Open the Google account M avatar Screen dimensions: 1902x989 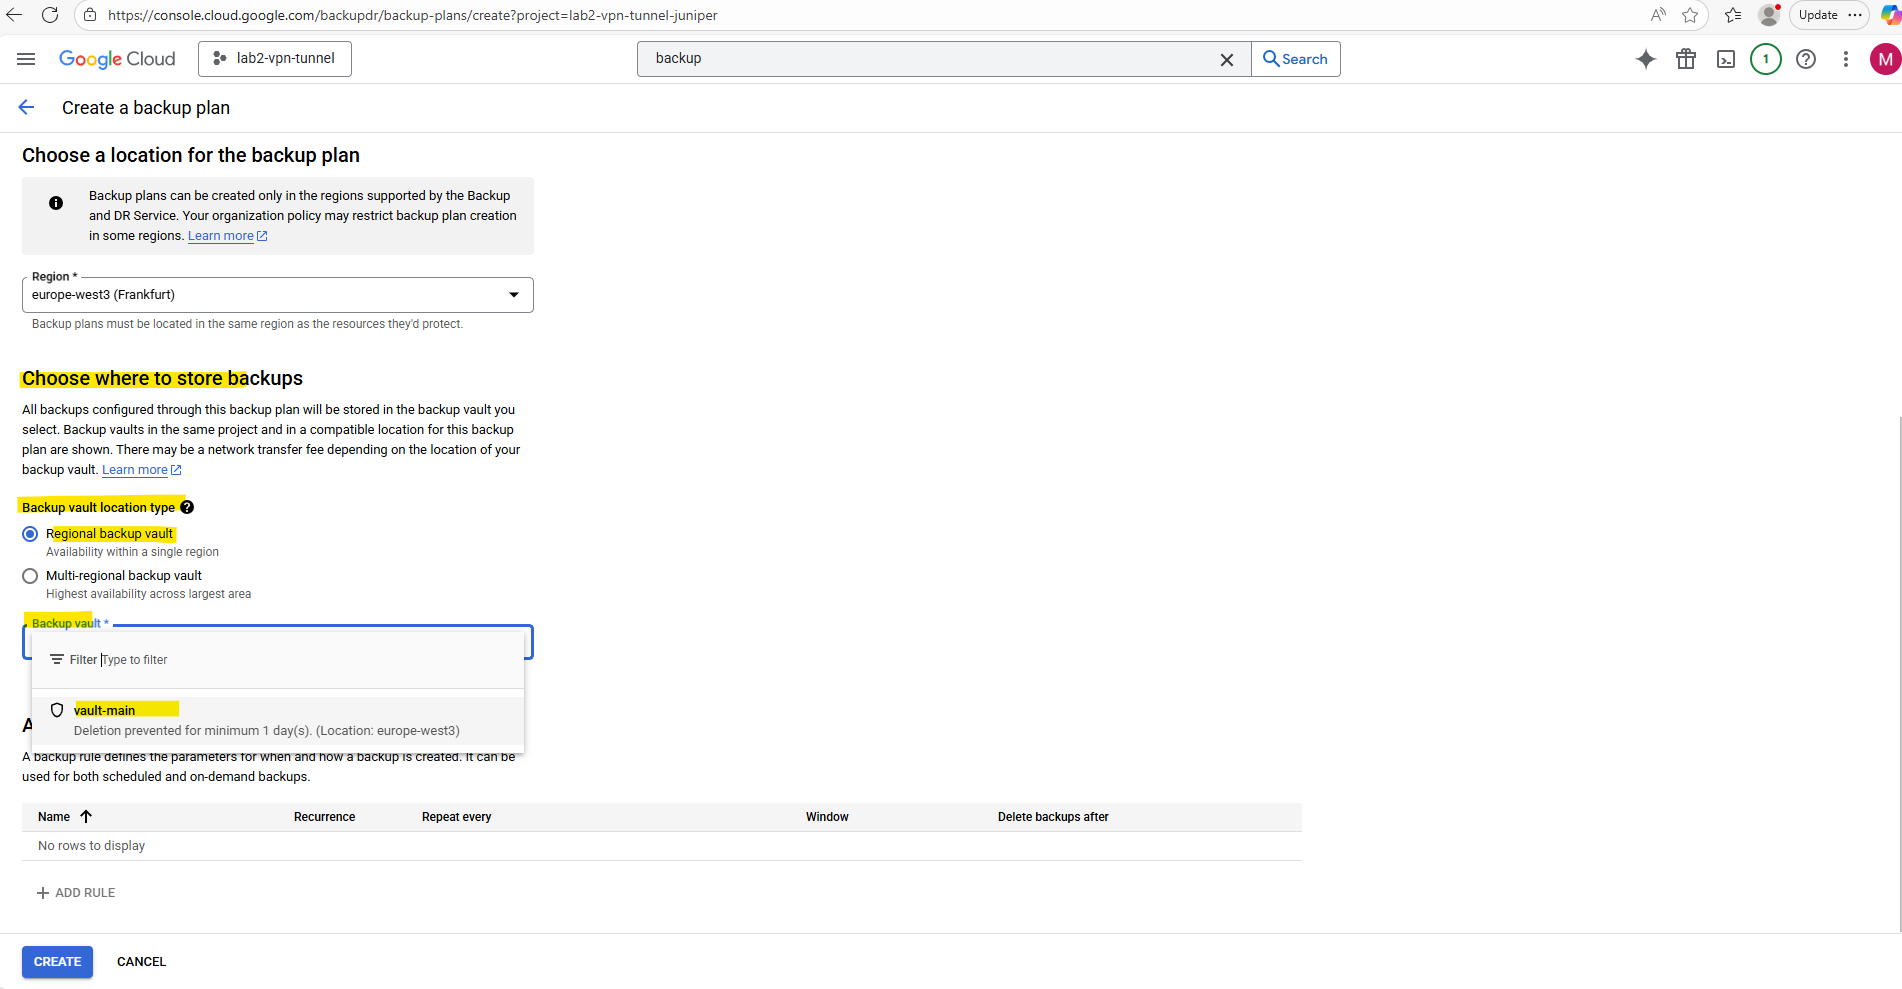[x=1885, y=59]
